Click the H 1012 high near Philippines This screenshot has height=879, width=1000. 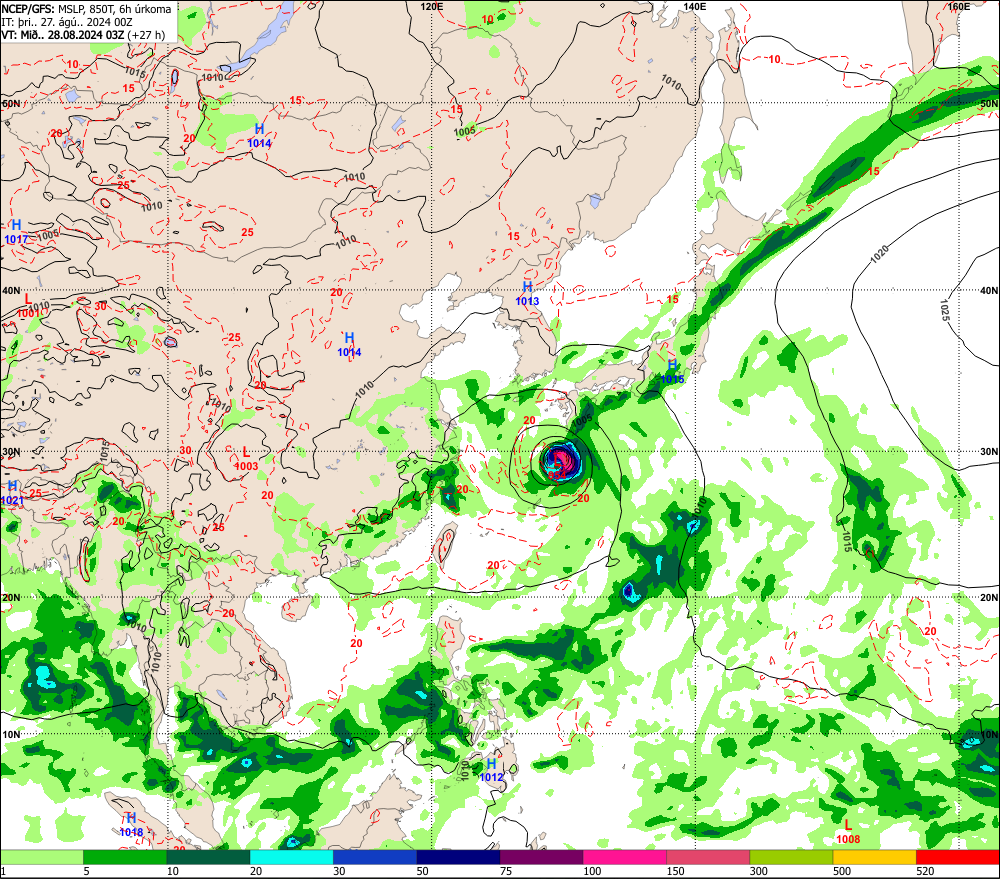point(491,770)
